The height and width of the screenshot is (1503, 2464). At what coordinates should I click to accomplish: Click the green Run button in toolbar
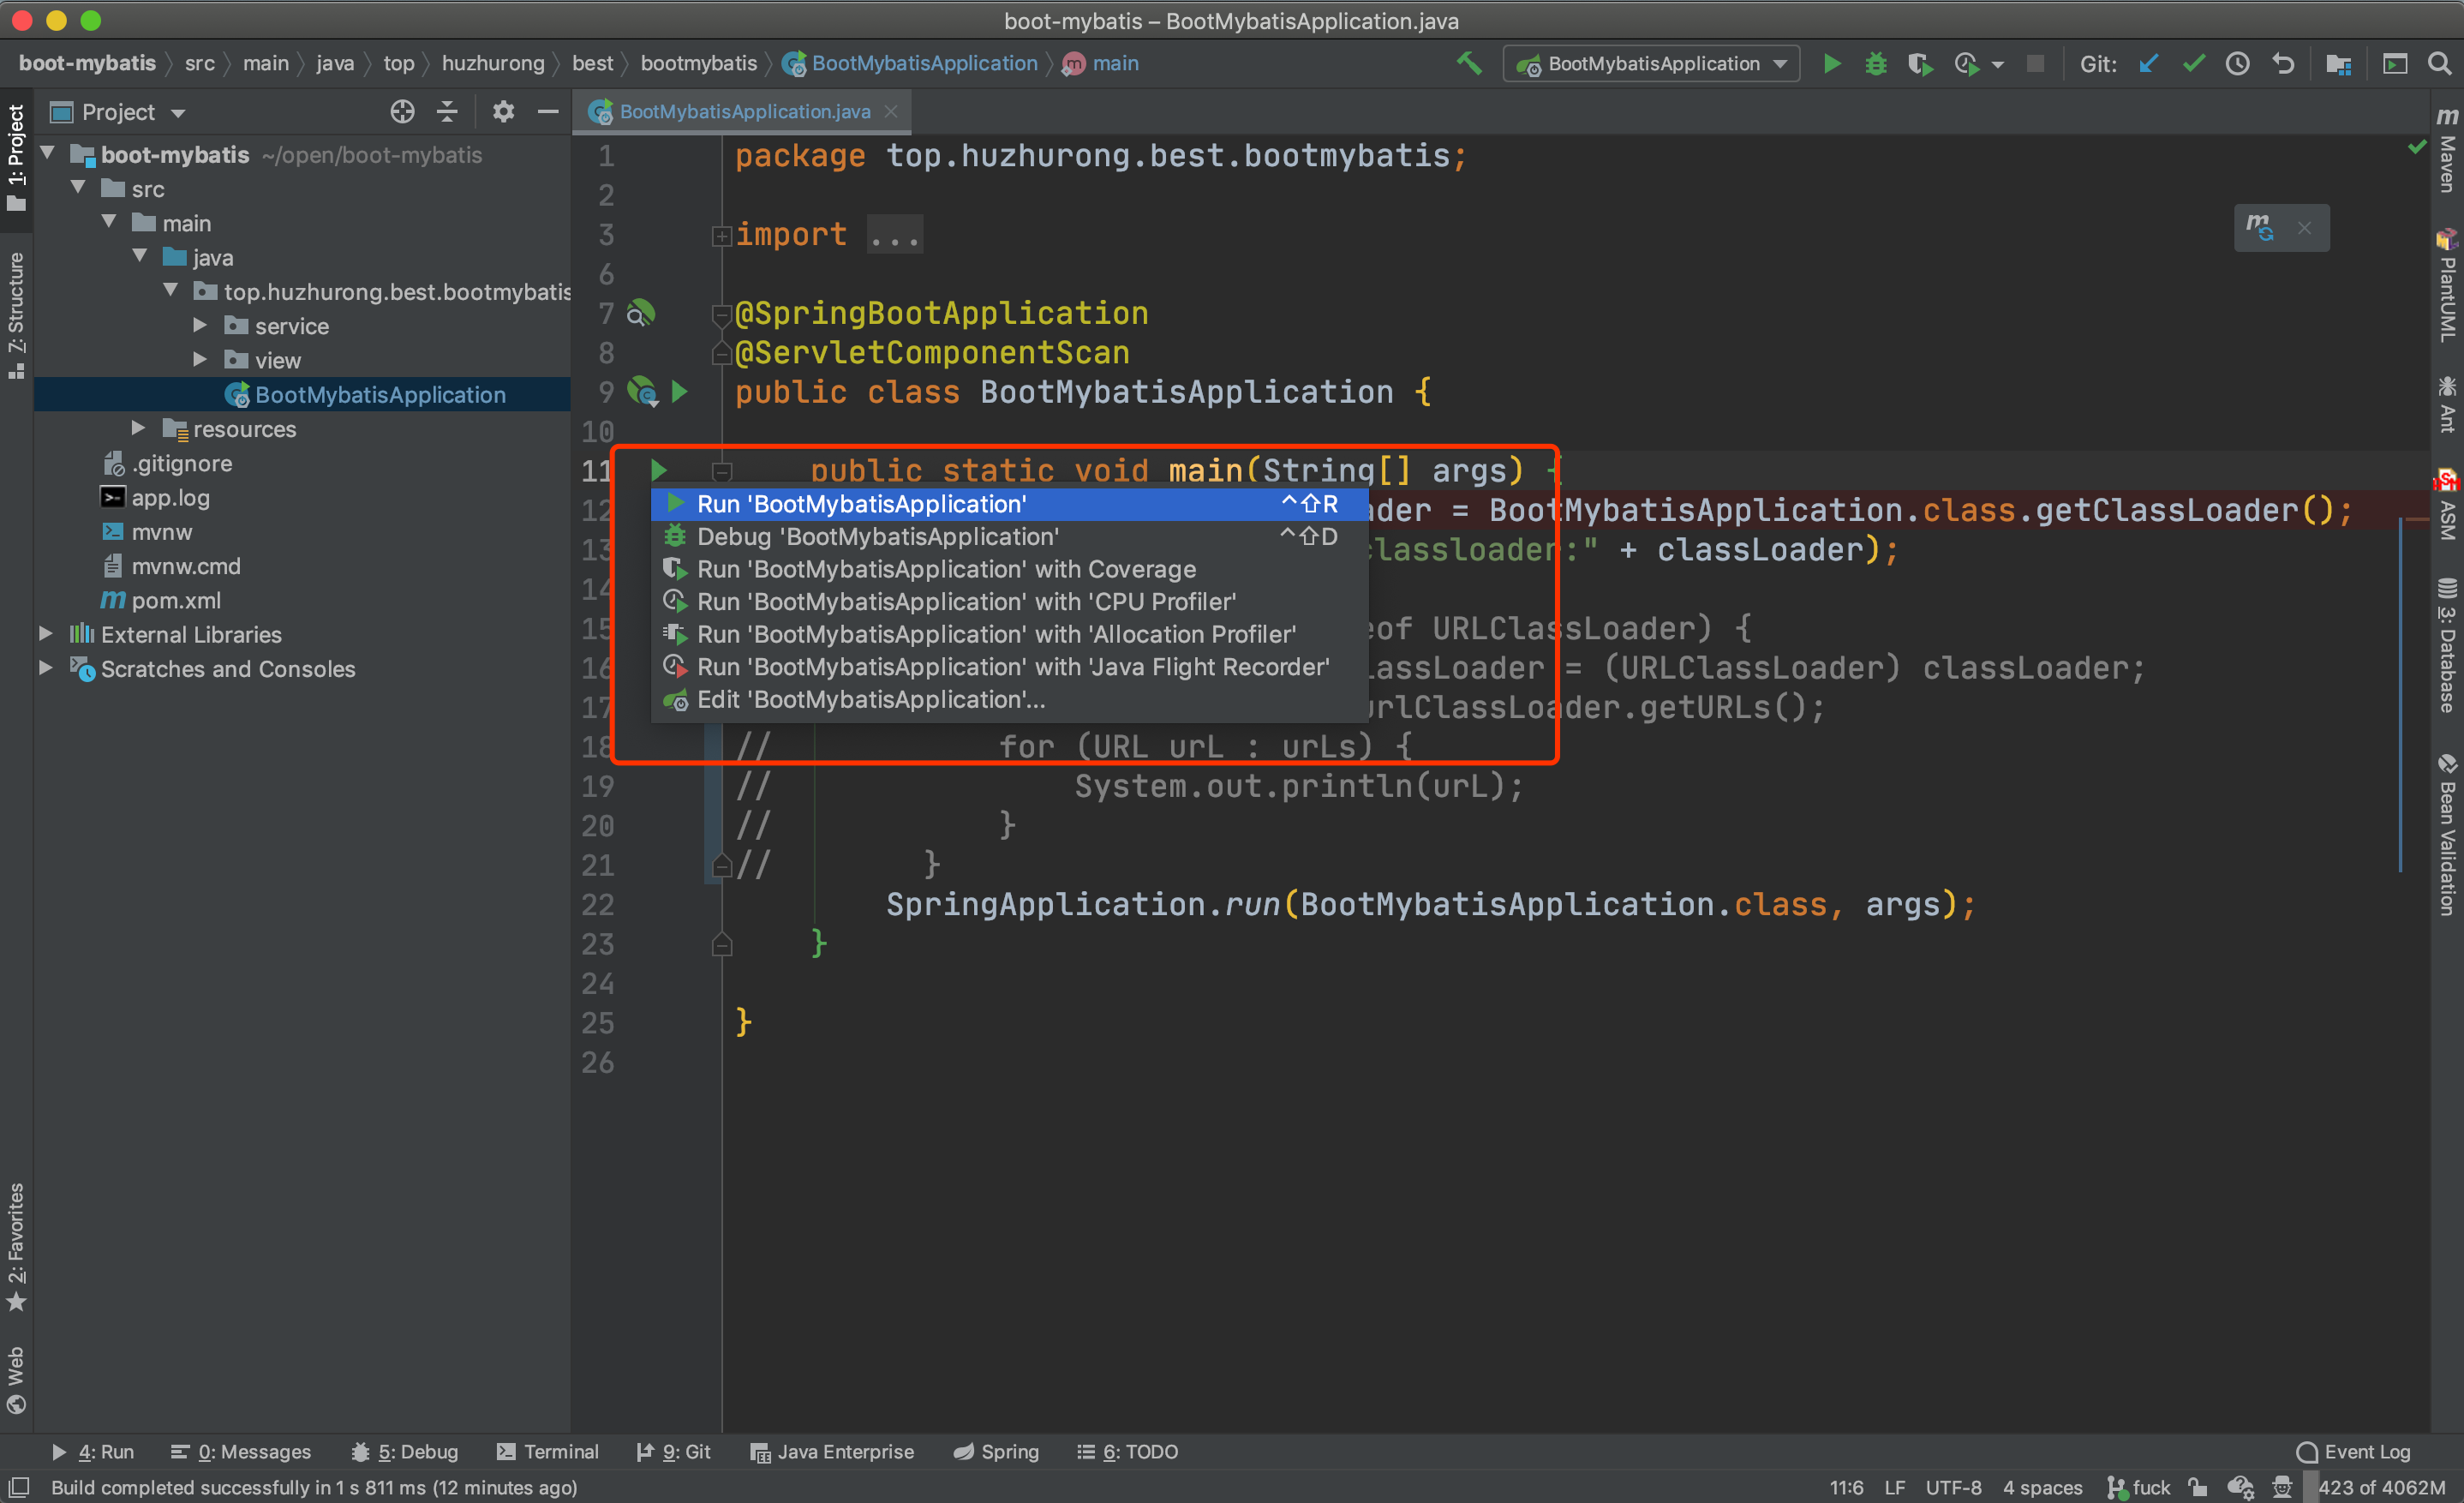pos(1831,64)
